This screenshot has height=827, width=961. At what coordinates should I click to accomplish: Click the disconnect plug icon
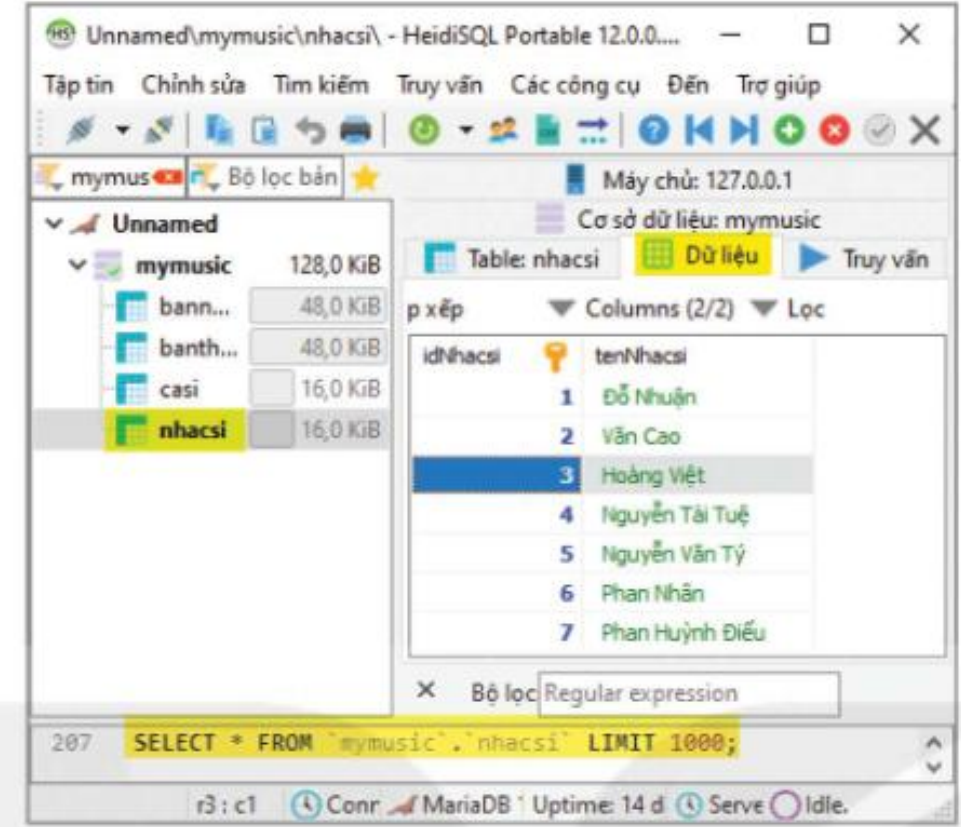[159, 130]
